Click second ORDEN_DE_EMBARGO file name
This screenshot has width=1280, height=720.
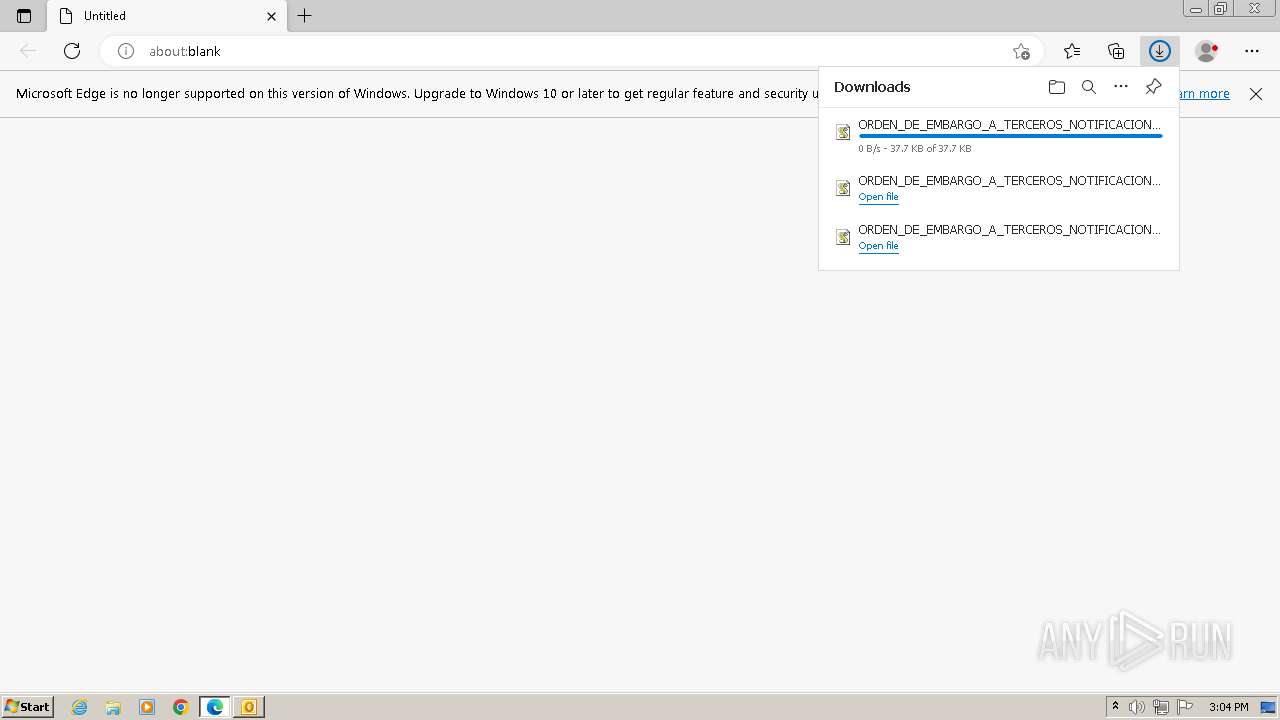coord(1009,181)
